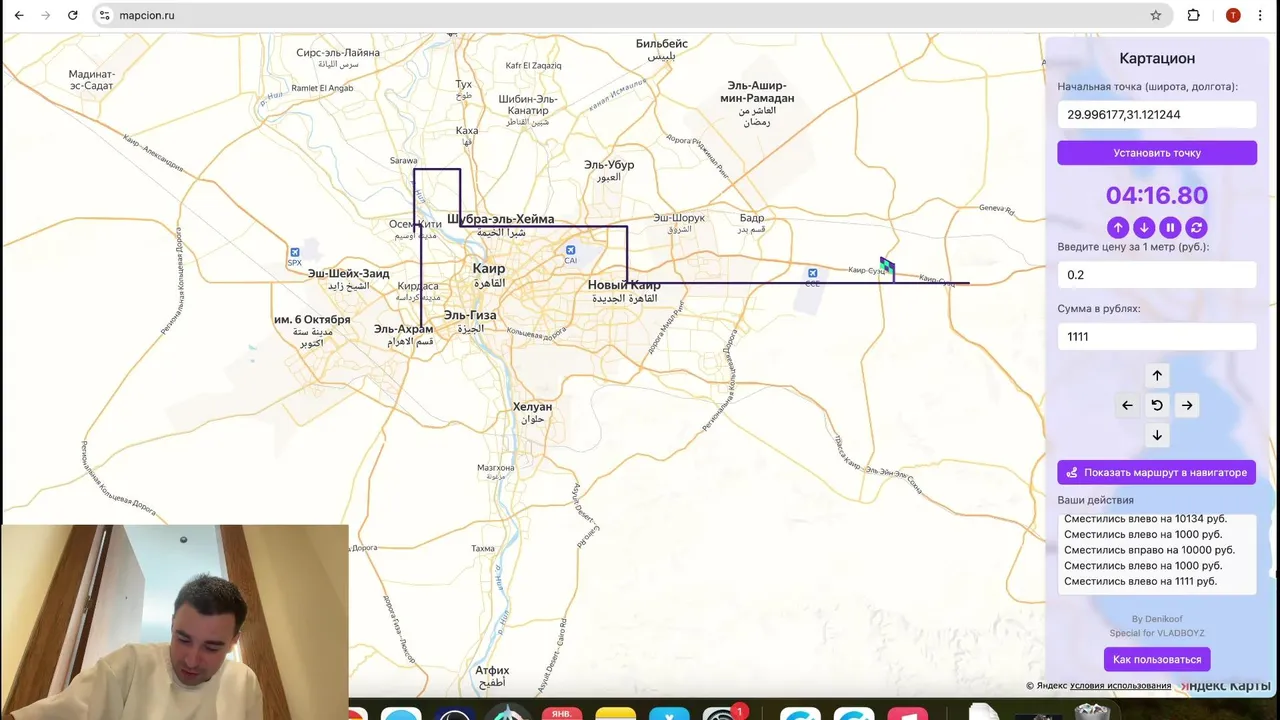
Task: Go forward in the browser
Action: click(x=45, y=15)
